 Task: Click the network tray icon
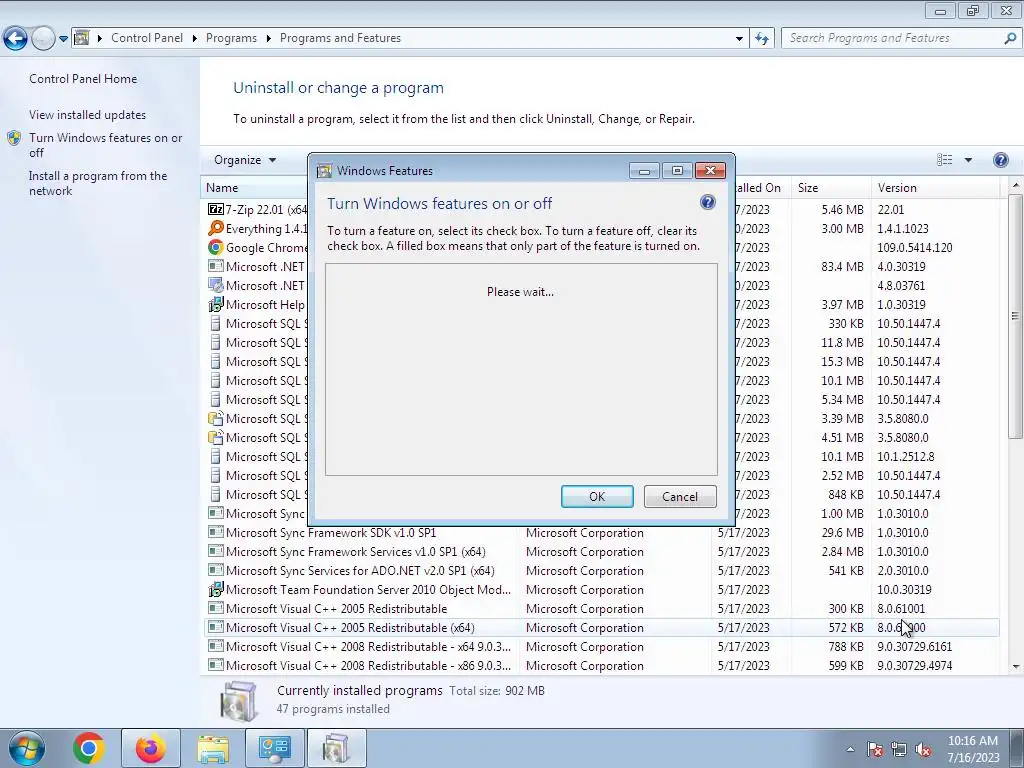(899, 749)
